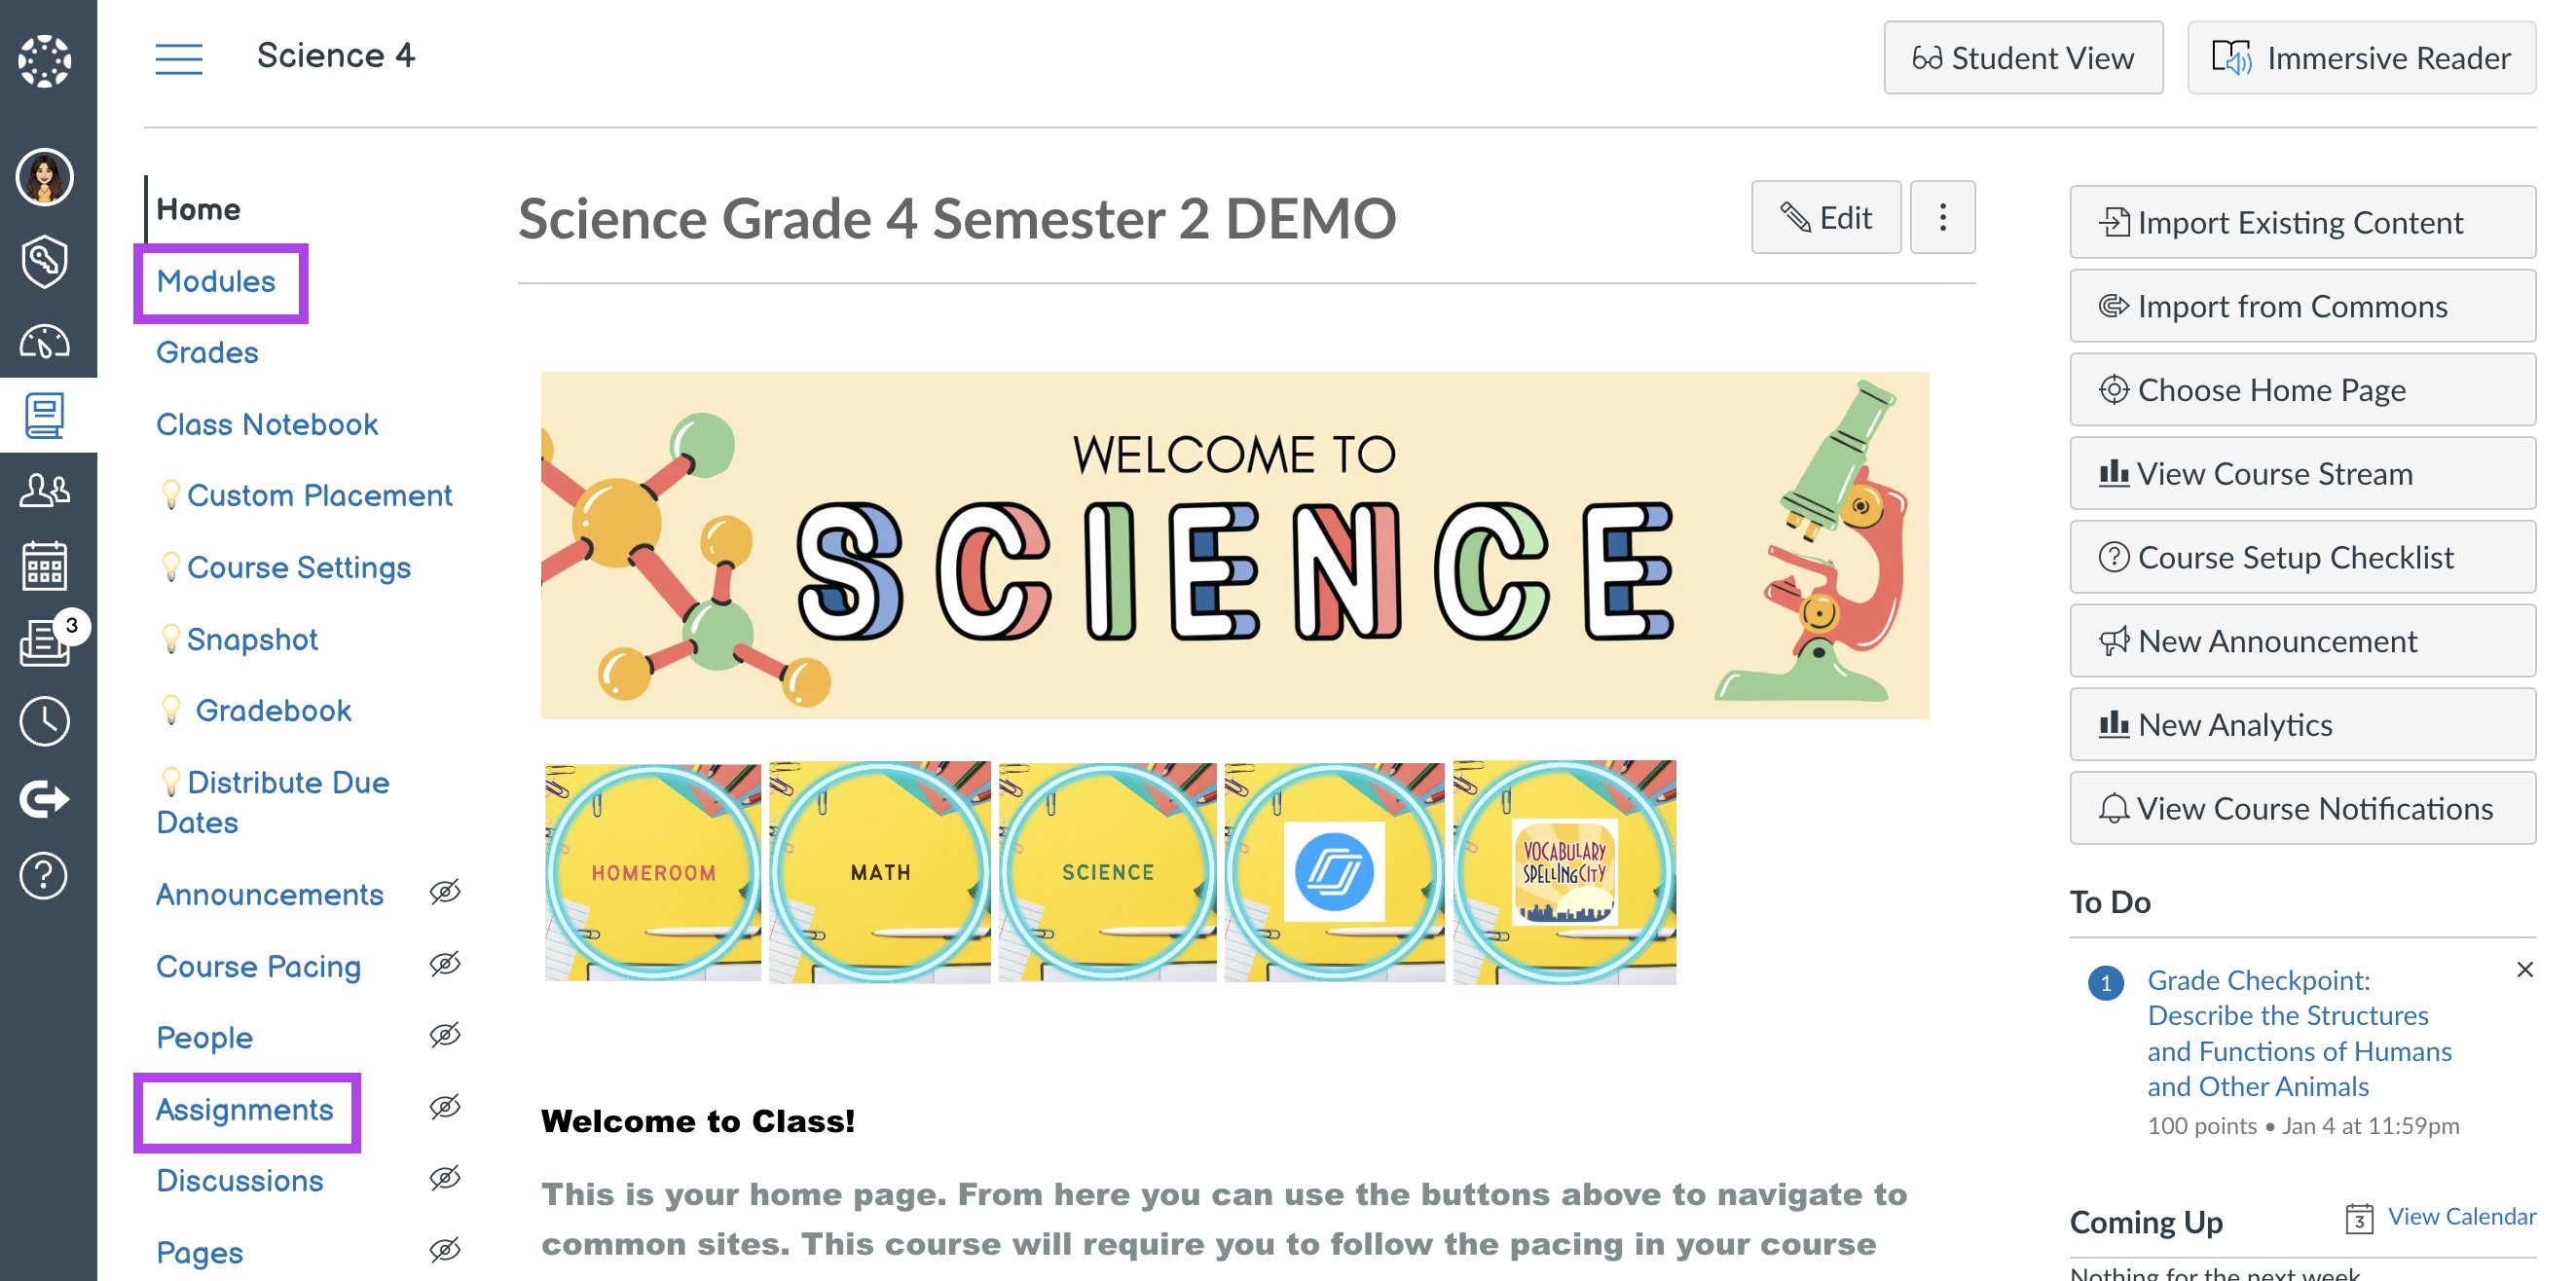Click the Help question mark icon

coord(45,876)
